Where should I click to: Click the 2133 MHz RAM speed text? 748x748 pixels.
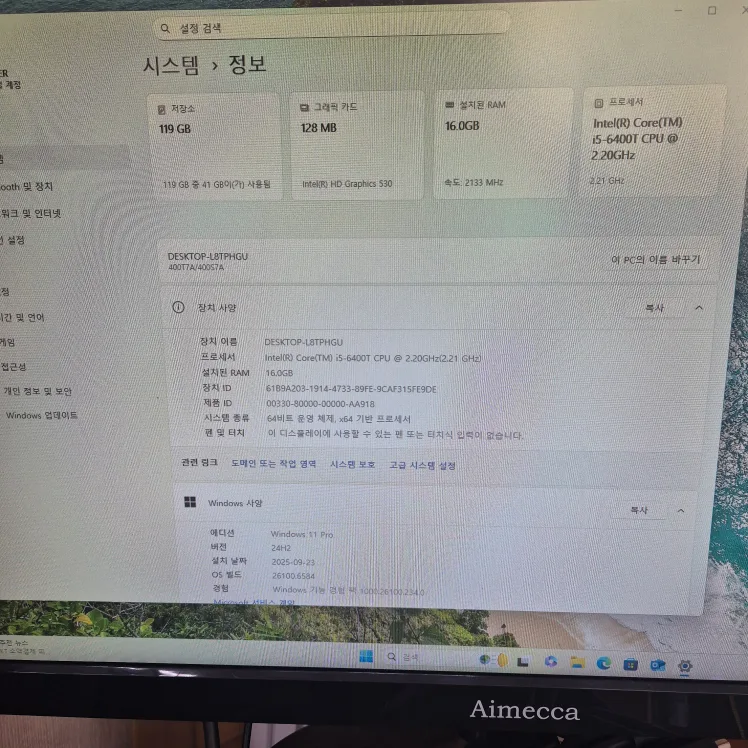(473, 182)
